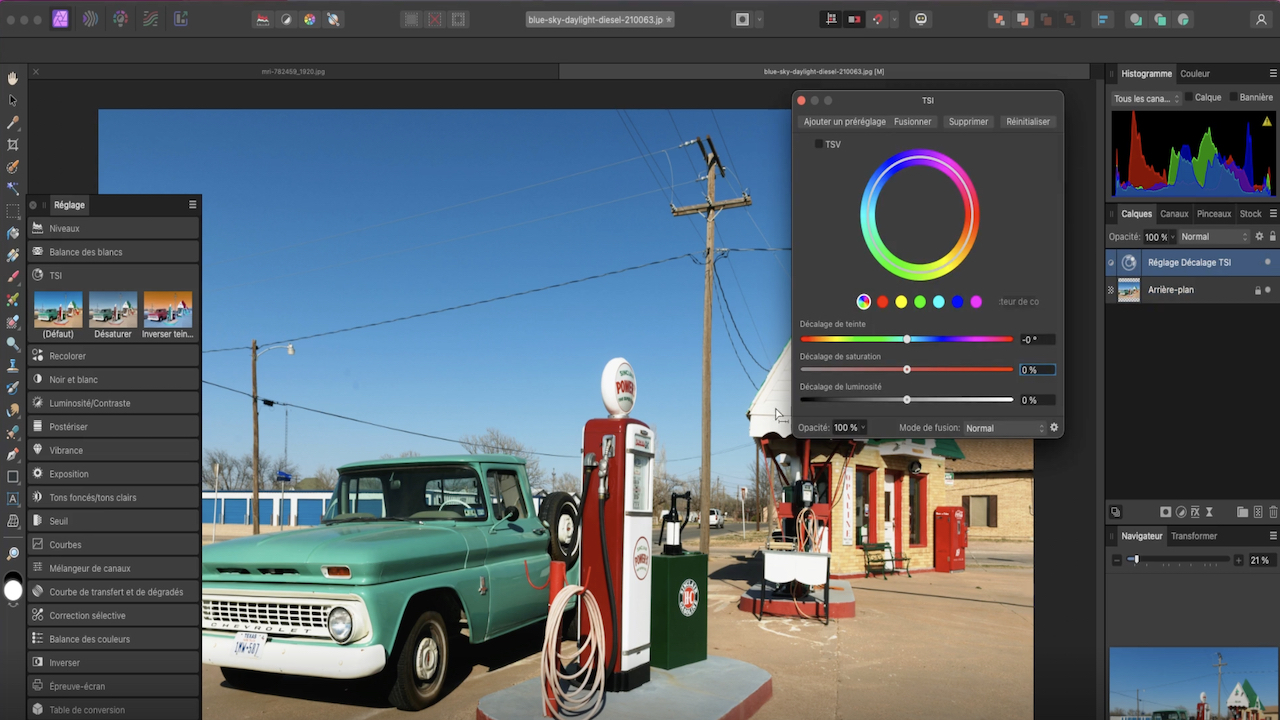
Task: Select the Hand (view) tool
Action: tap(13, 78)
